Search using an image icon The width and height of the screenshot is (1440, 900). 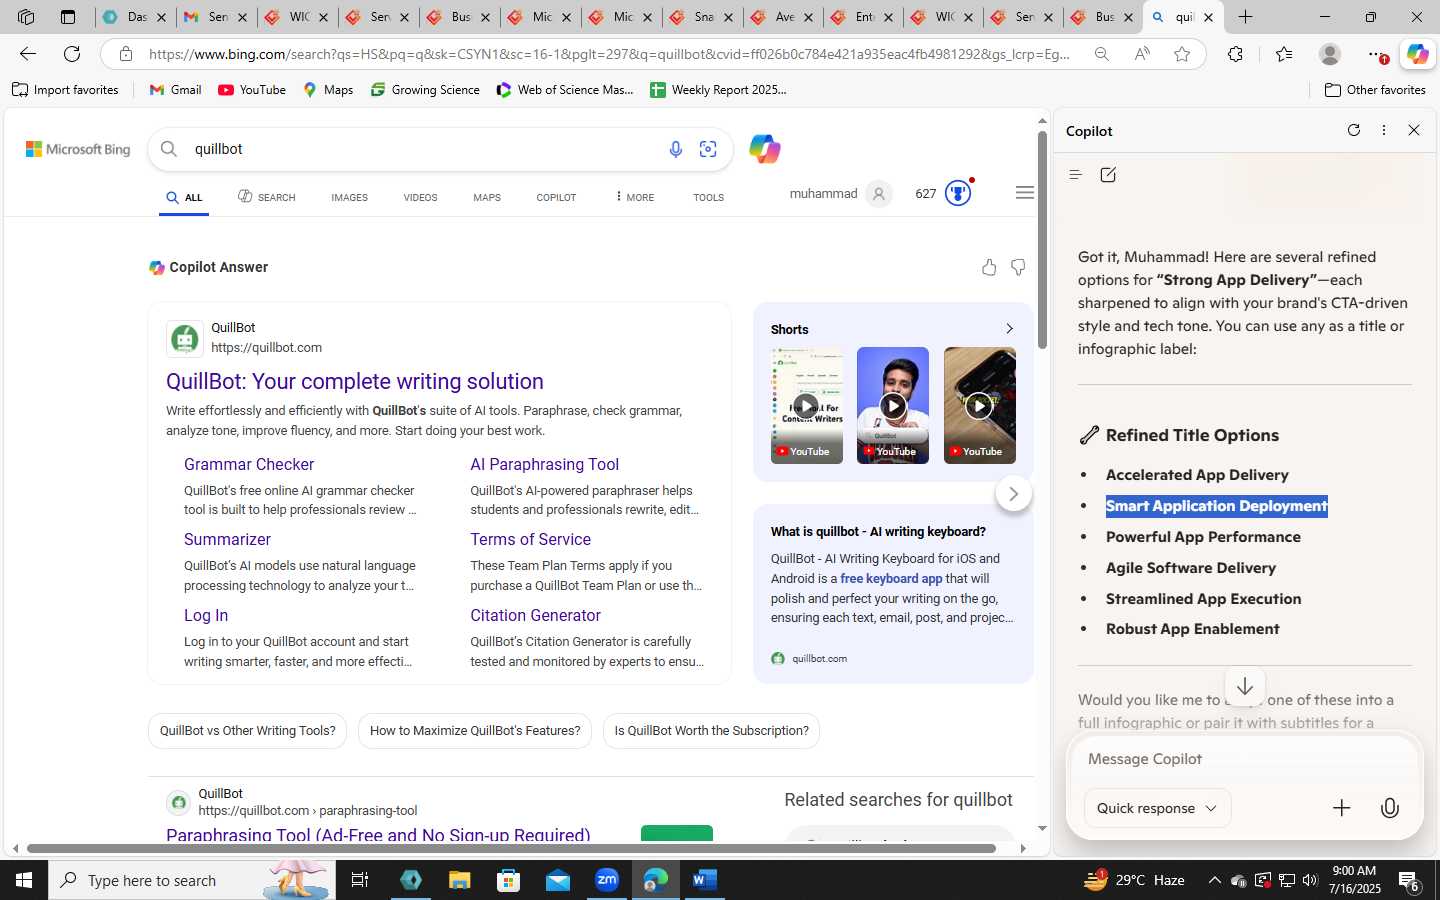point(708,149)
